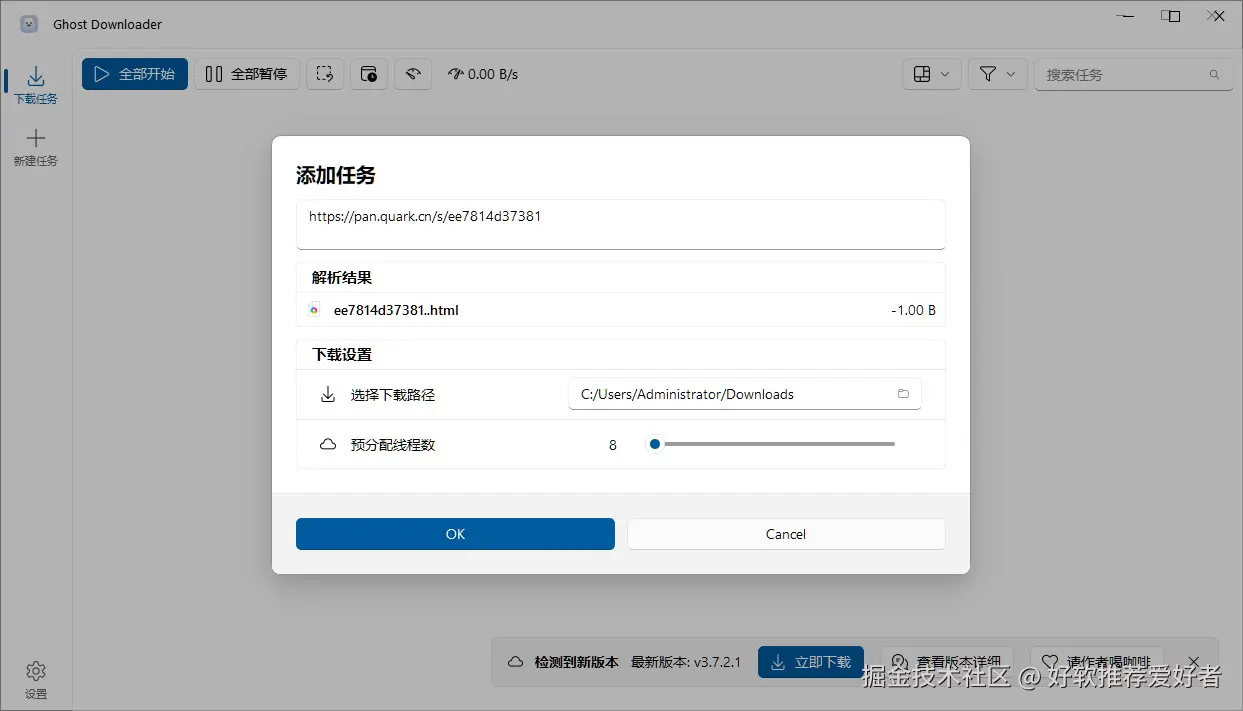The width and height of the screenshot is (1243, 711).
Task: Browse with the folder icon in the path field
Action: click(903, 394)
